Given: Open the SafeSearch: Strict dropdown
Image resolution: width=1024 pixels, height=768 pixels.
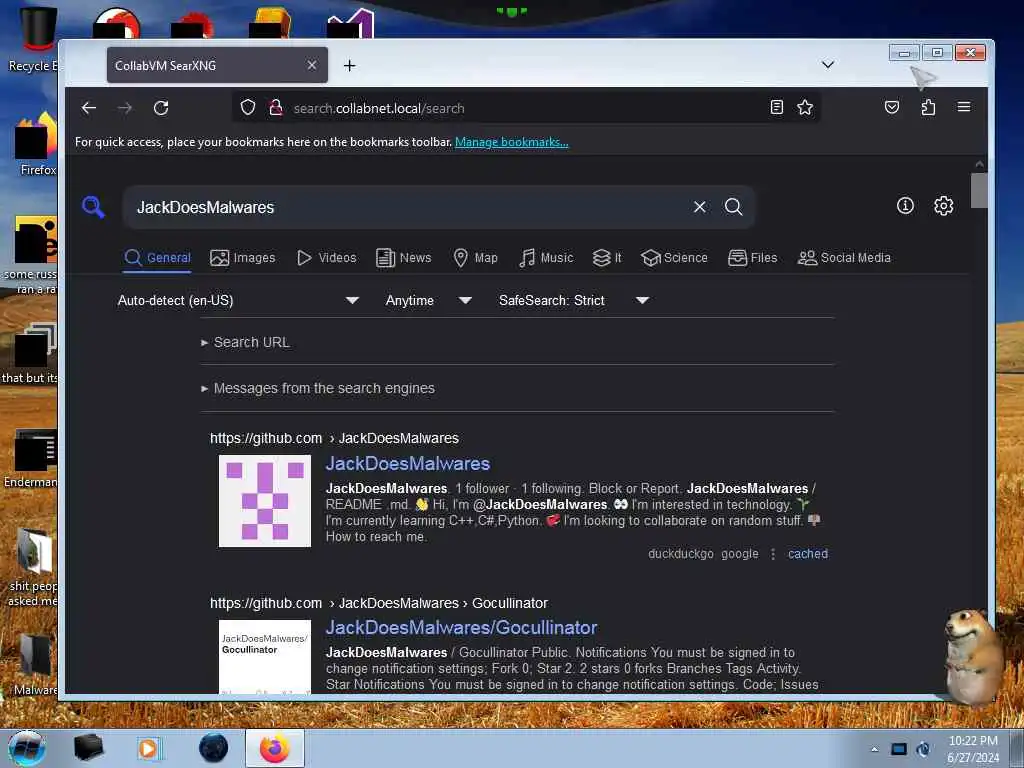Looking at the screenshot, I should click(x=574, y=300).
